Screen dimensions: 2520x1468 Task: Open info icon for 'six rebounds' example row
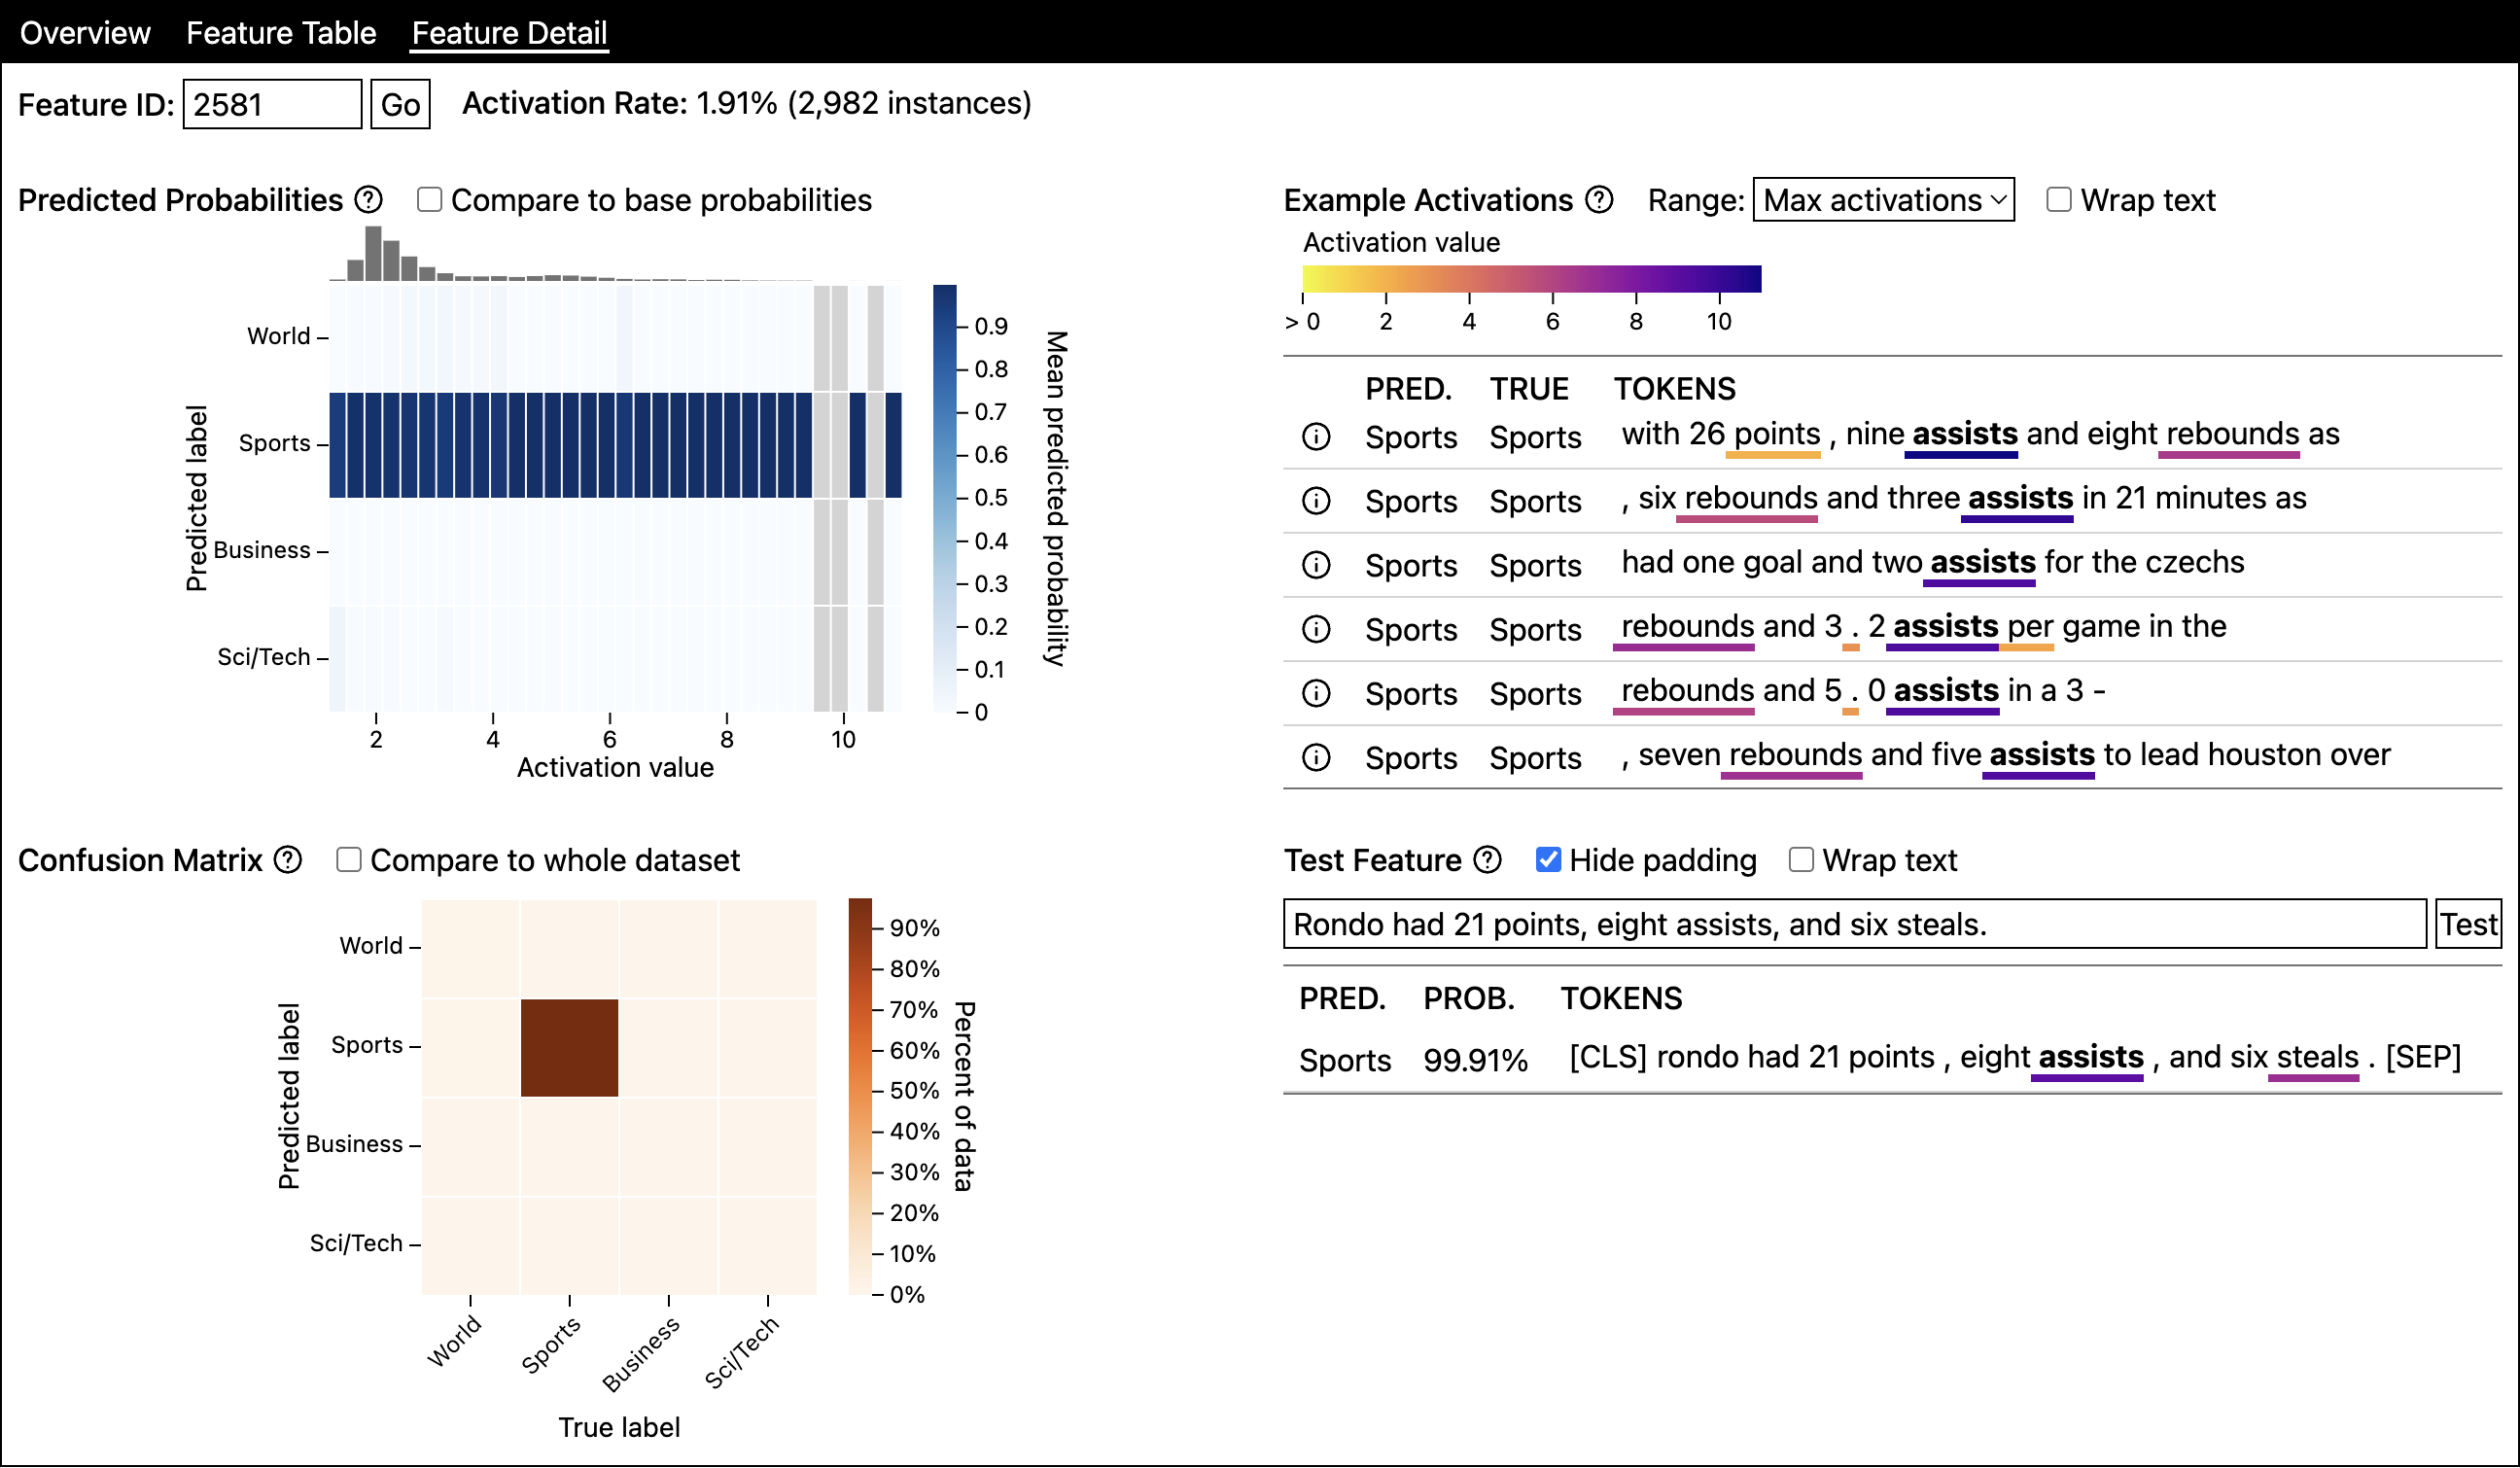coord(1316,501)
